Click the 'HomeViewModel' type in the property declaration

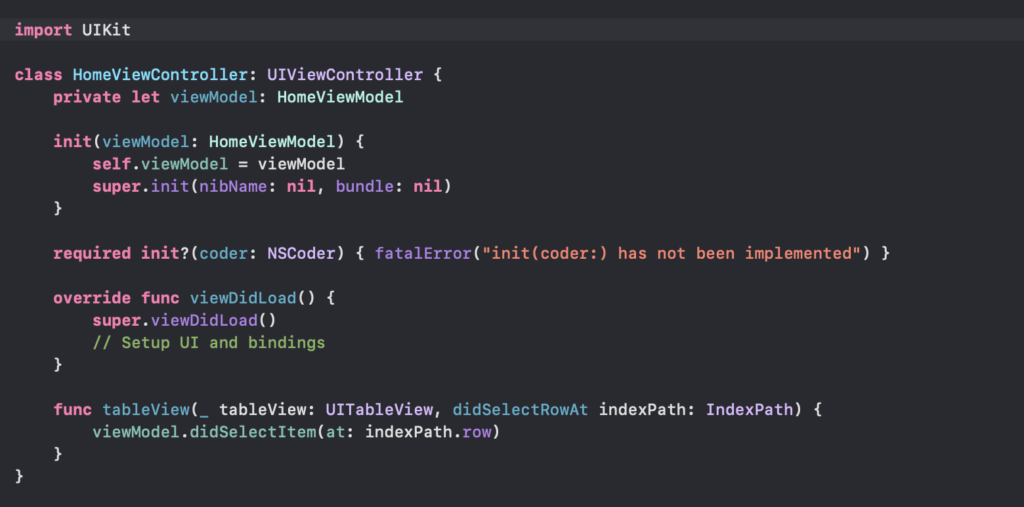pyautogui.click(x=340, y=97)
